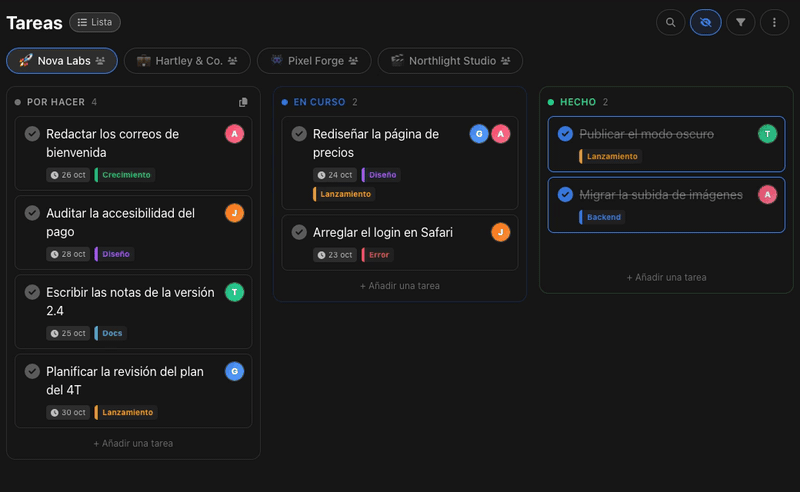The width and height of the screenshot is (800, 492).
Task: Click the 28 oct due date chip
Action: coord(68,254)
